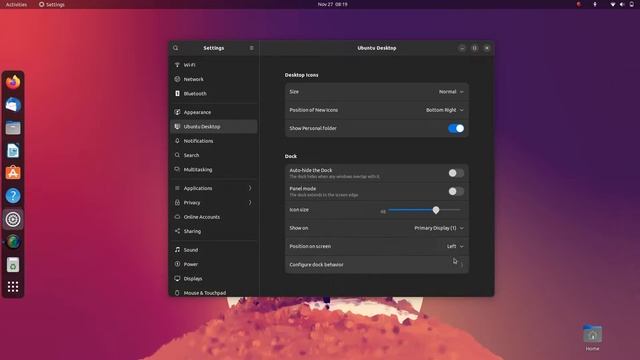Open the Appearance panel
The width and height of the screenshot is (640, 360).
pyautogui.click(x=213, y=112)
